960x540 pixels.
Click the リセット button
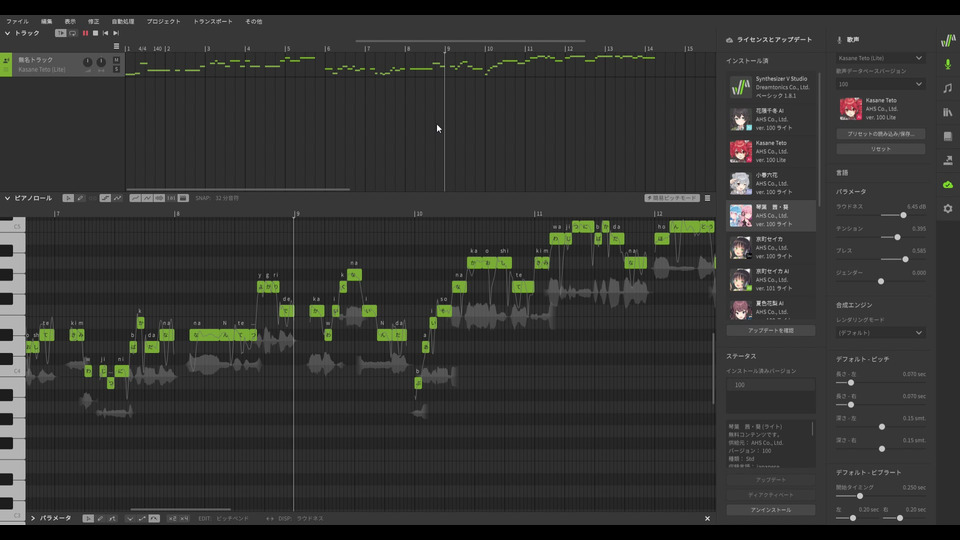tap(880, 149)
